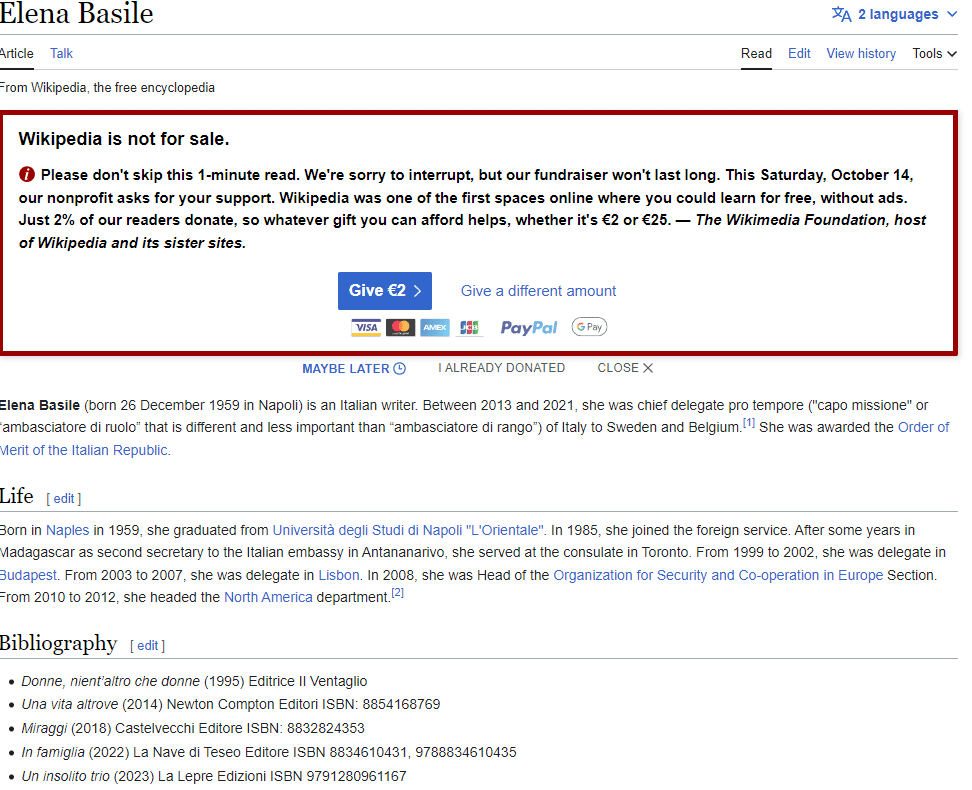Click the Bibliography section heading
Screen dimensions: 972x790
pos(58,643)
